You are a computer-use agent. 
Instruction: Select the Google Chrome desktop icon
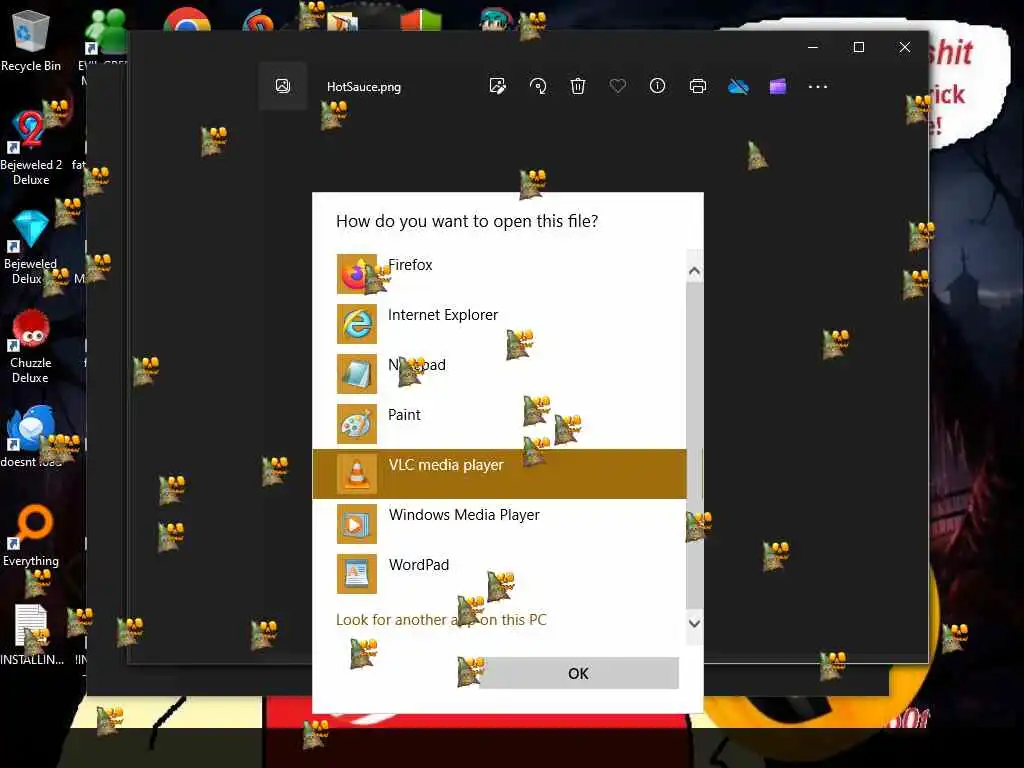click(187, 20)
